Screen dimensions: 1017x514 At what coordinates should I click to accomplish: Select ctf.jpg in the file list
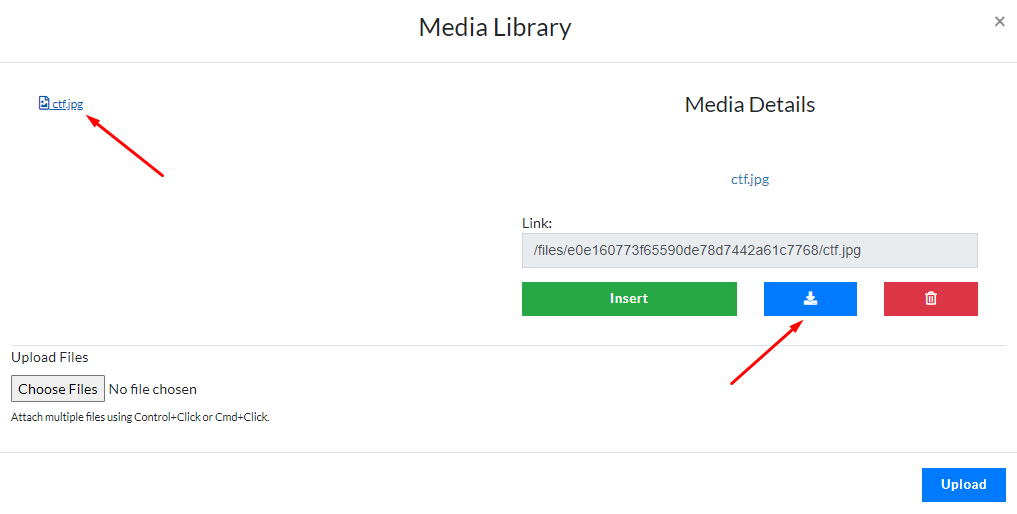tap(67, 104)
